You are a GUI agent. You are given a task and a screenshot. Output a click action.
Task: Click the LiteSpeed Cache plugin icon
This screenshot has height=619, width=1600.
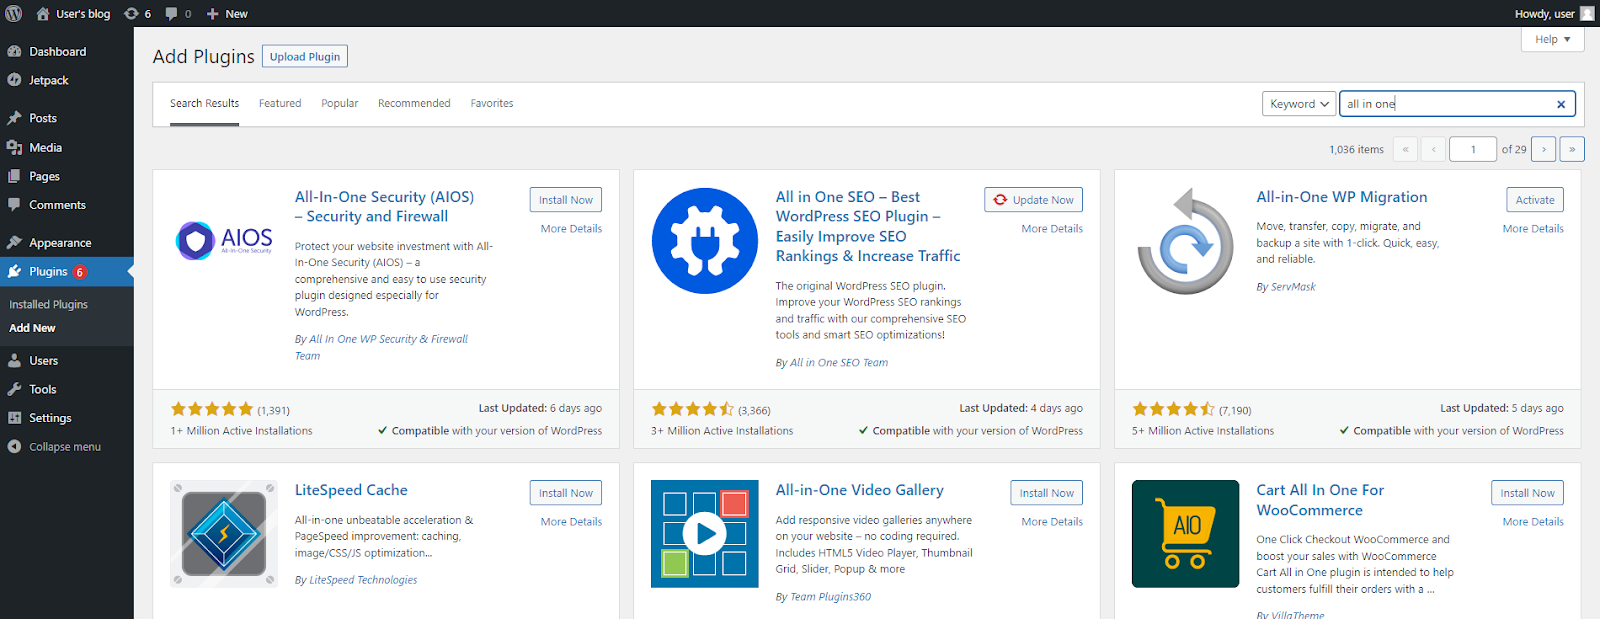[224, 534]
